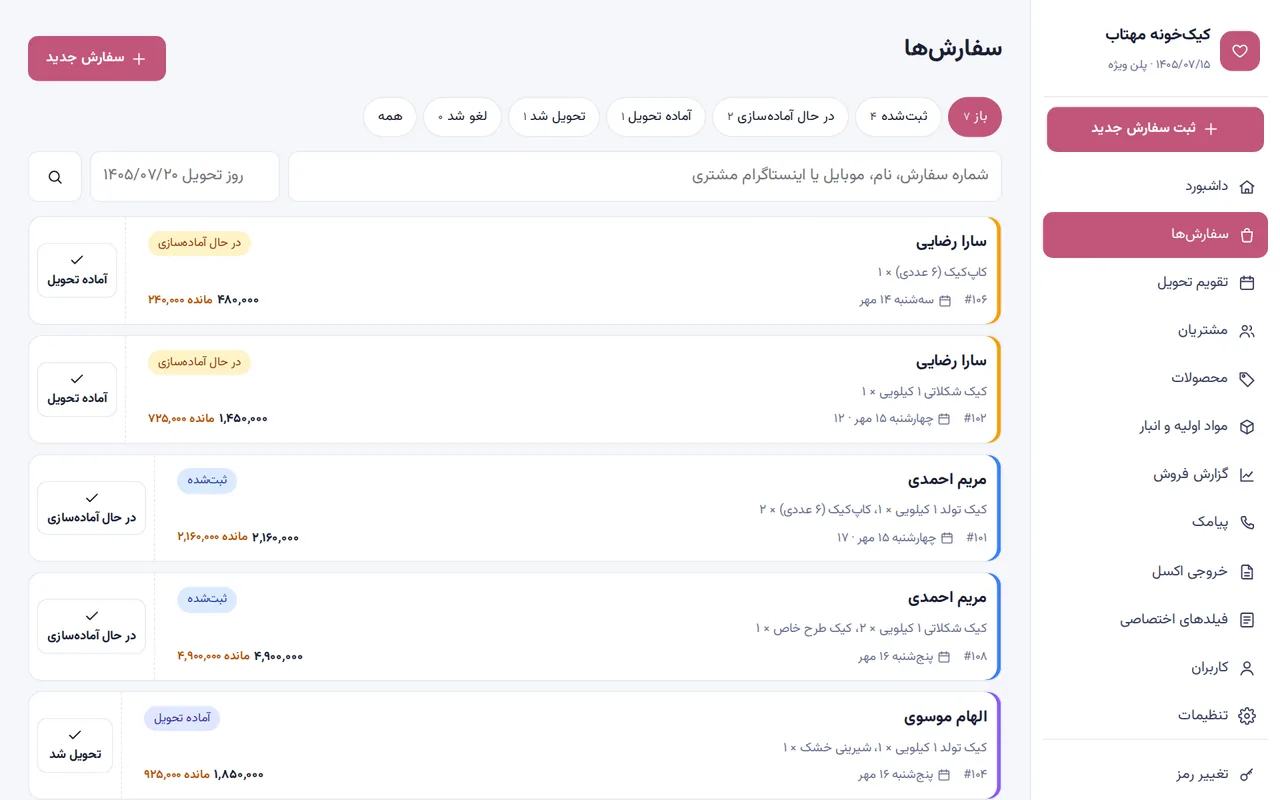The width and height of the screenshot is (1280, 800).
Task: Click the گزارش فروش chart icon
Action: (x=1246, y=475)
